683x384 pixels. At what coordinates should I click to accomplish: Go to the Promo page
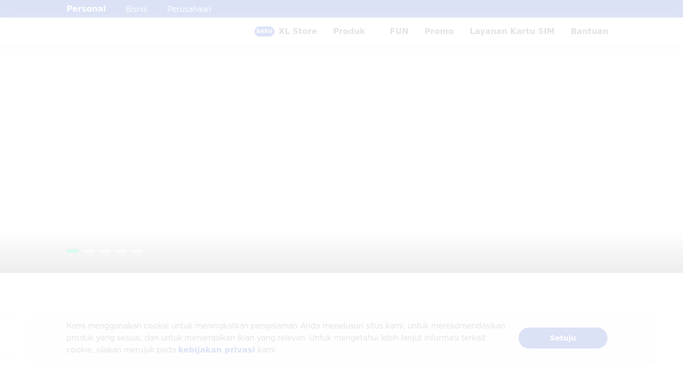pos(439,31)
